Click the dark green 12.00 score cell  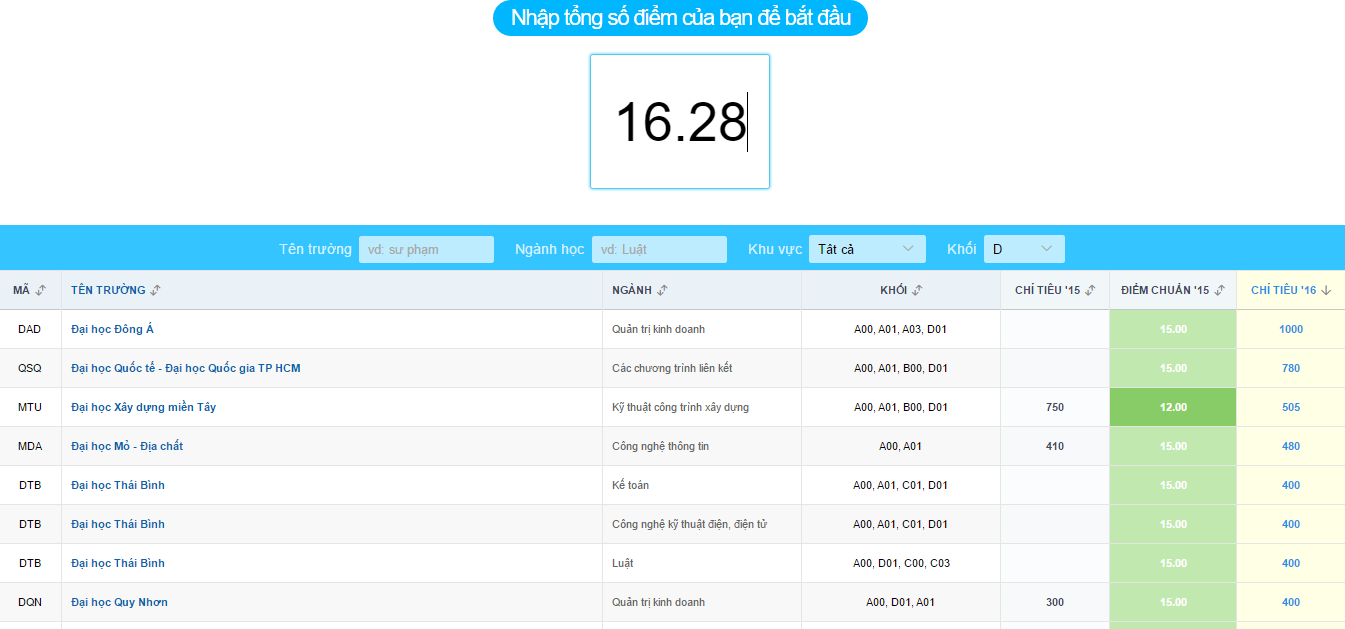(x=1173, y=407)
